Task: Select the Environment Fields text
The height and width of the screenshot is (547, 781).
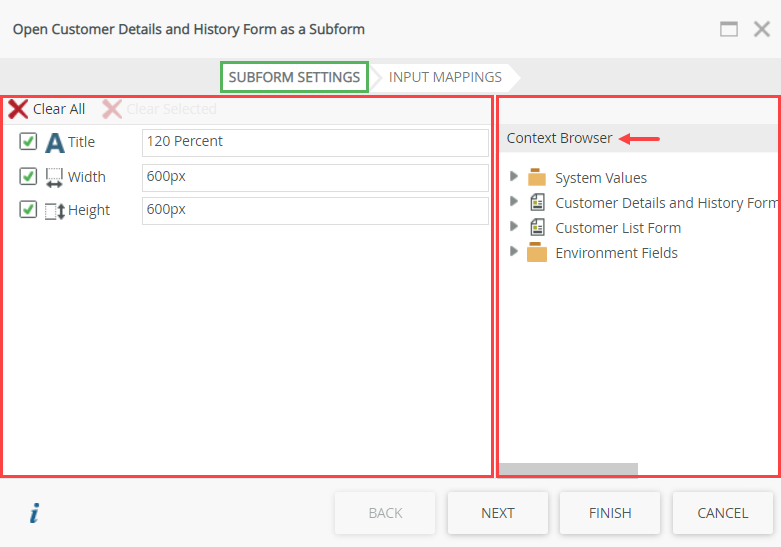Action: [x=616, y=253]
